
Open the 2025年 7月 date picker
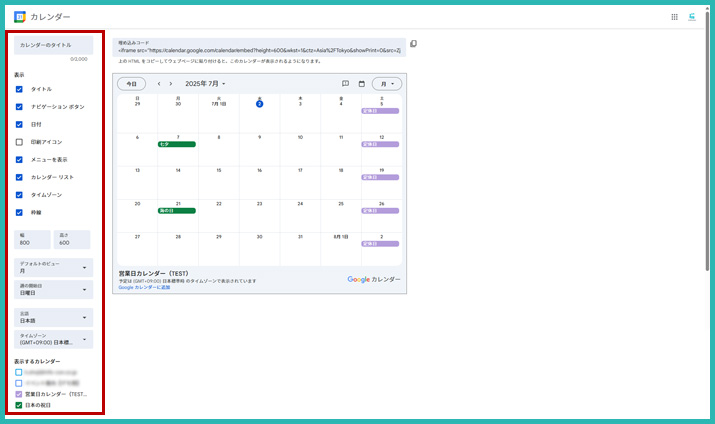coord(207,84)
